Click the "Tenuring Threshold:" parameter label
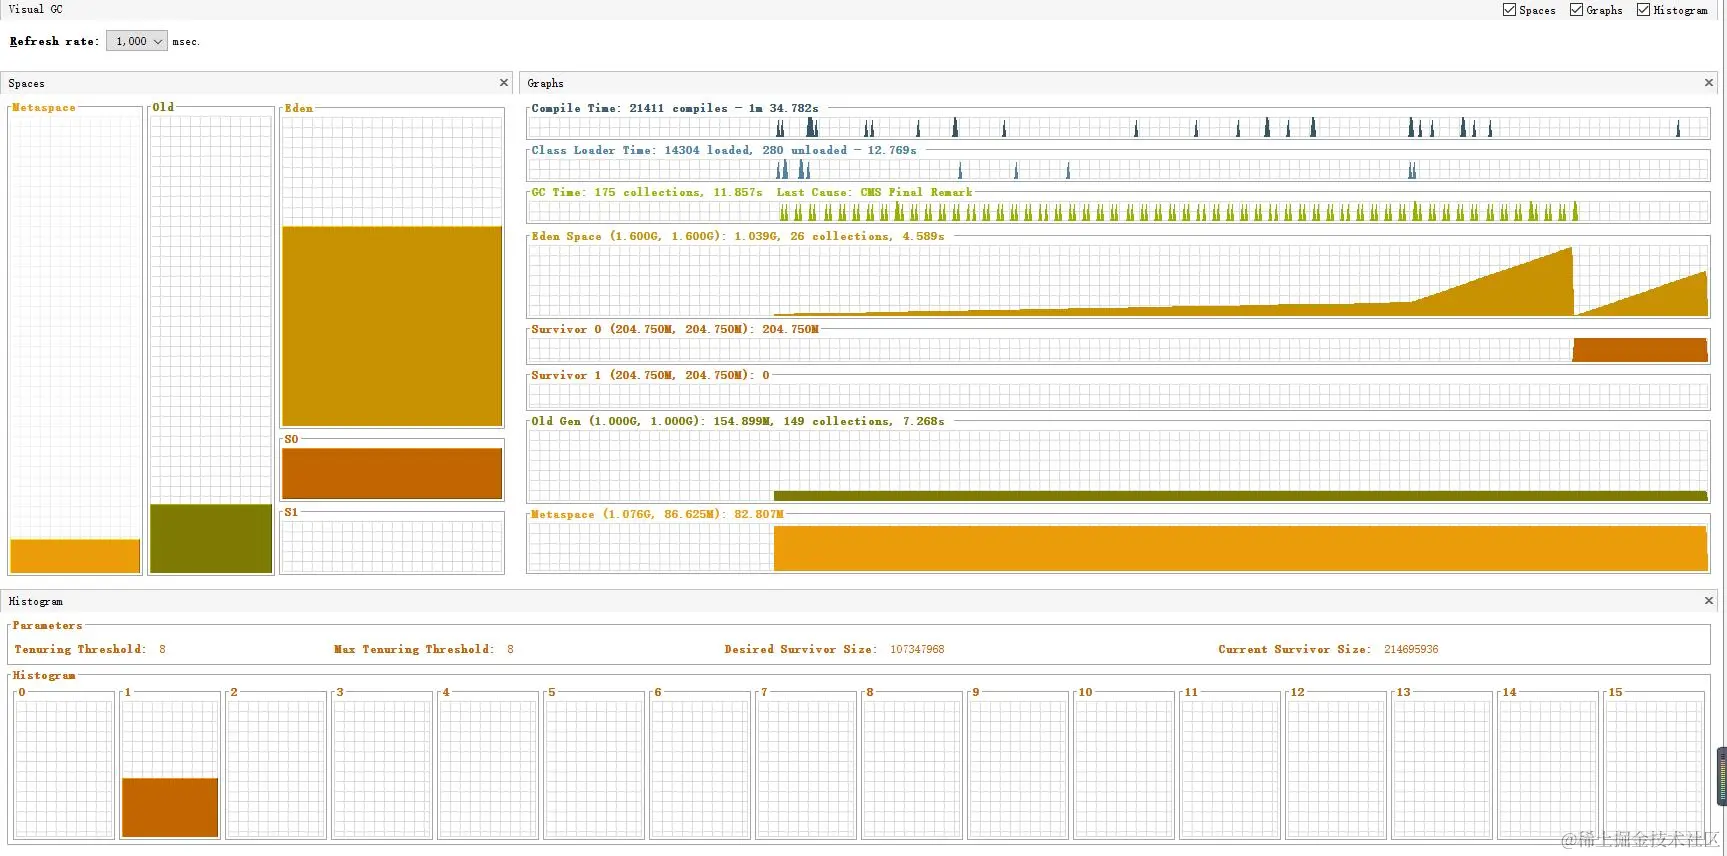Viewport: 1727px width, 856px height. [x=80, y=649]
